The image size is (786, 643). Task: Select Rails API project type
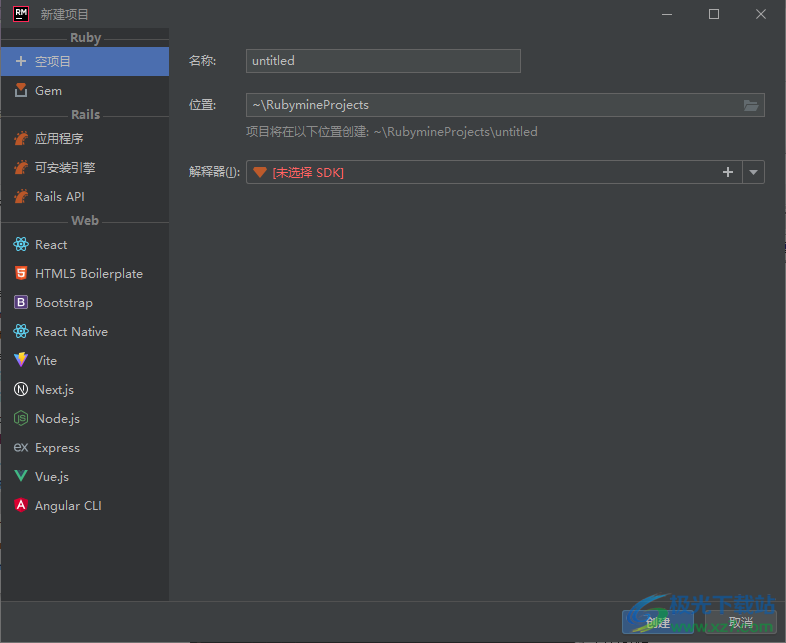(60, 197)
